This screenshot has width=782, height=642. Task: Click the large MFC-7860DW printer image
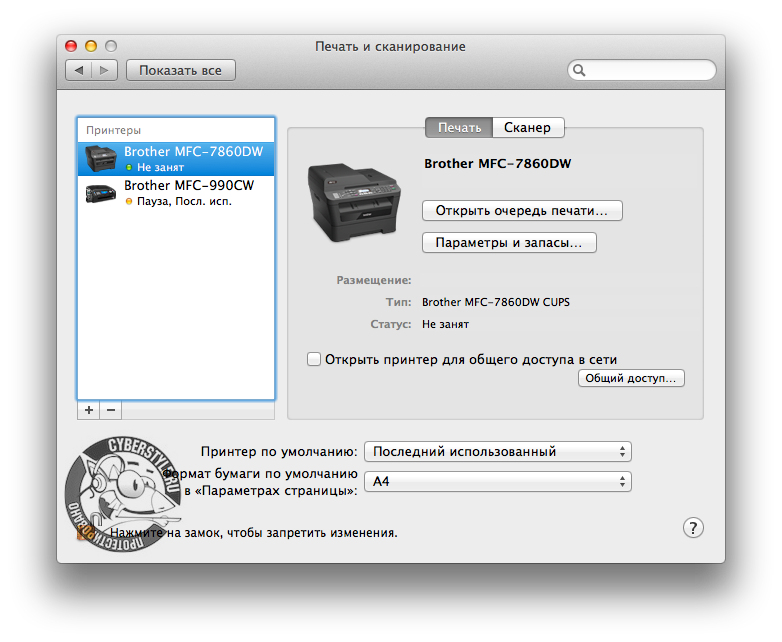click(354, 202)
